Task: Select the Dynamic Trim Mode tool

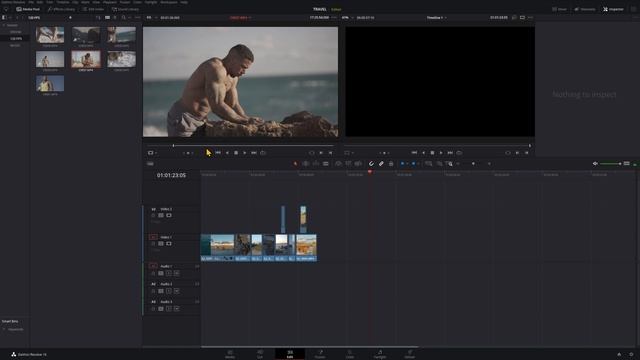Action: coord(316,164)
